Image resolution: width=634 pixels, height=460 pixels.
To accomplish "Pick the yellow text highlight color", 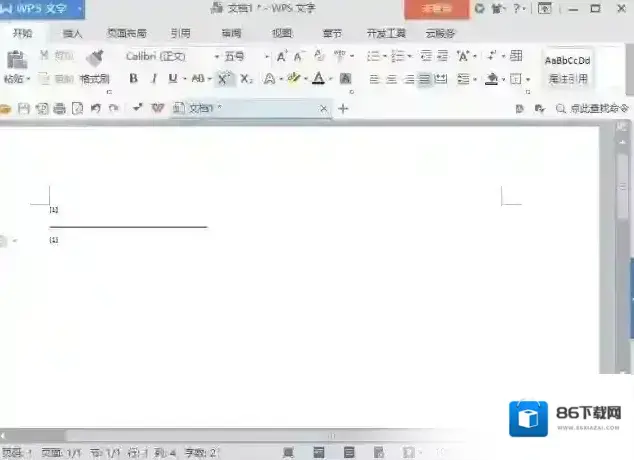I will pos(294,78).
